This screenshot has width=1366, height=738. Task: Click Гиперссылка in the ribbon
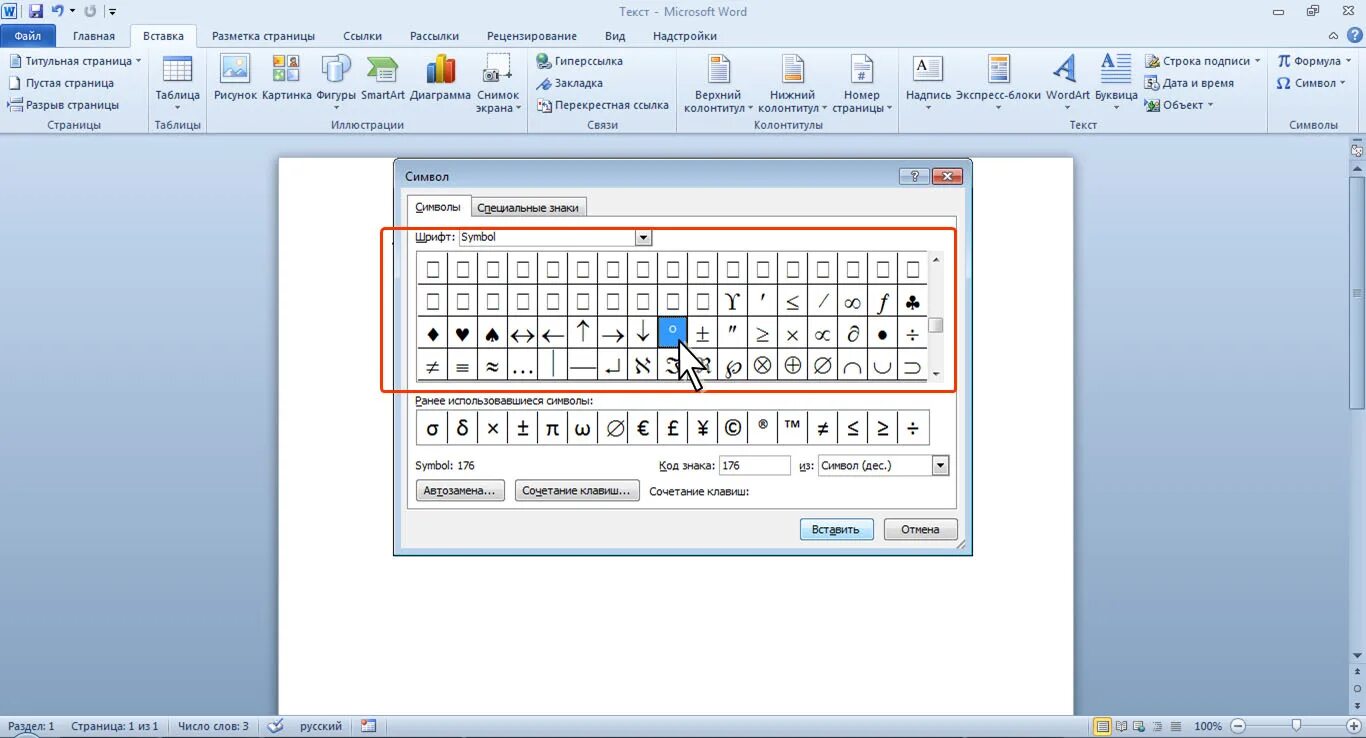(x=580, y=61)
